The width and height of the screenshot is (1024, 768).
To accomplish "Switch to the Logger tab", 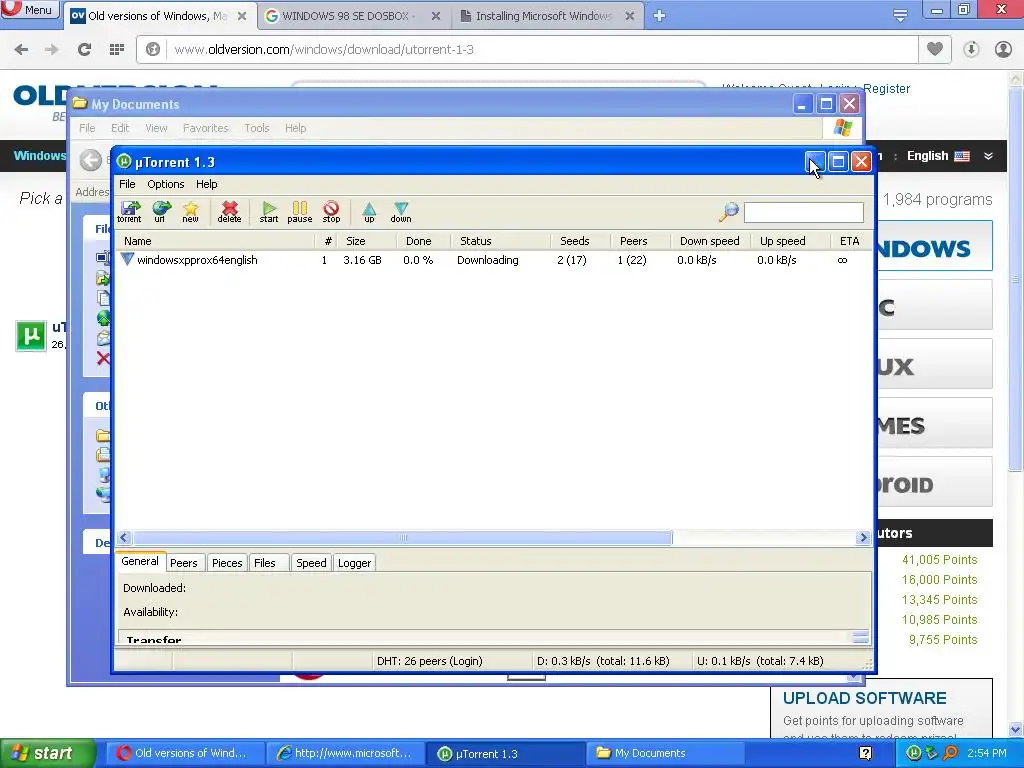I will (355, 563).
